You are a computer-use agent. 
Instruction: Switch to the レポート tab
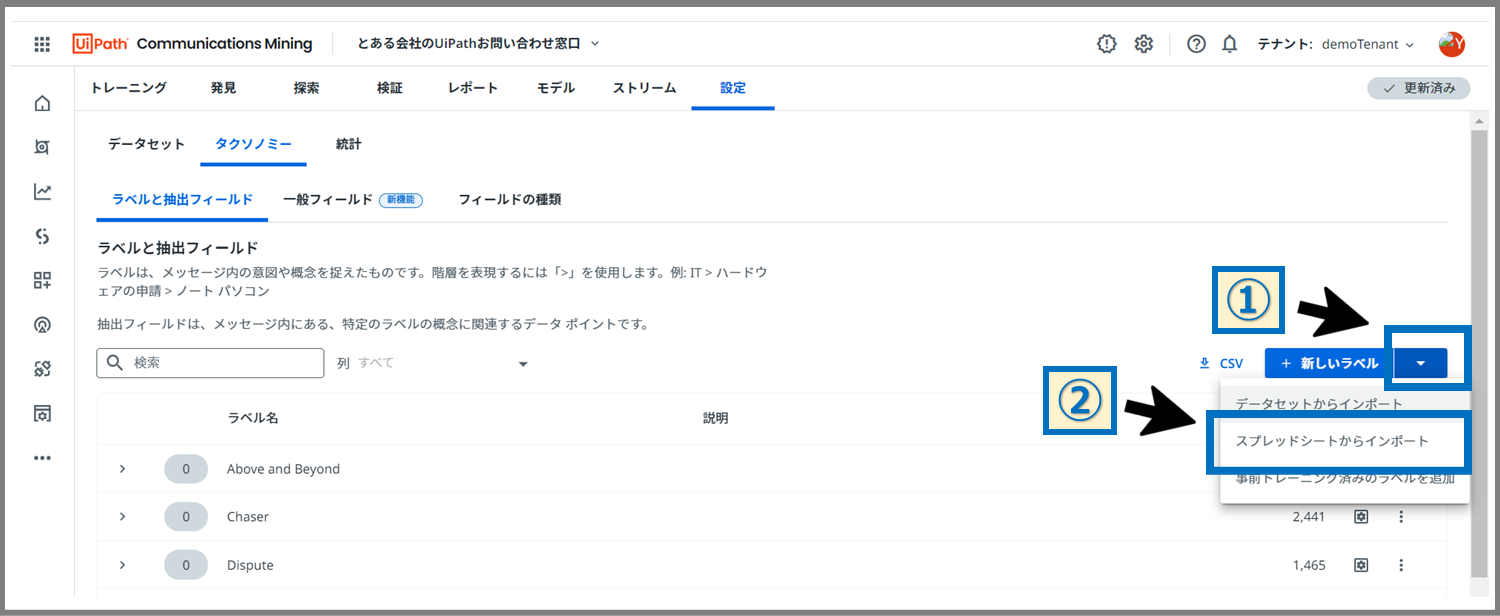(x=473, y=88)
